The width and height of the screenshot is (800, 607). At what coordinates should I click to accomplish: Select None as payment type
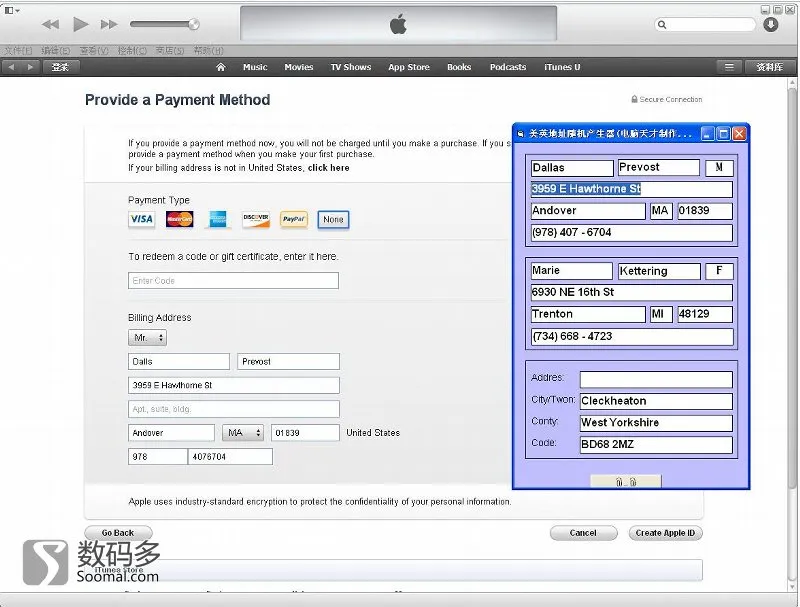pyautogui.click(x=333, y=219)
